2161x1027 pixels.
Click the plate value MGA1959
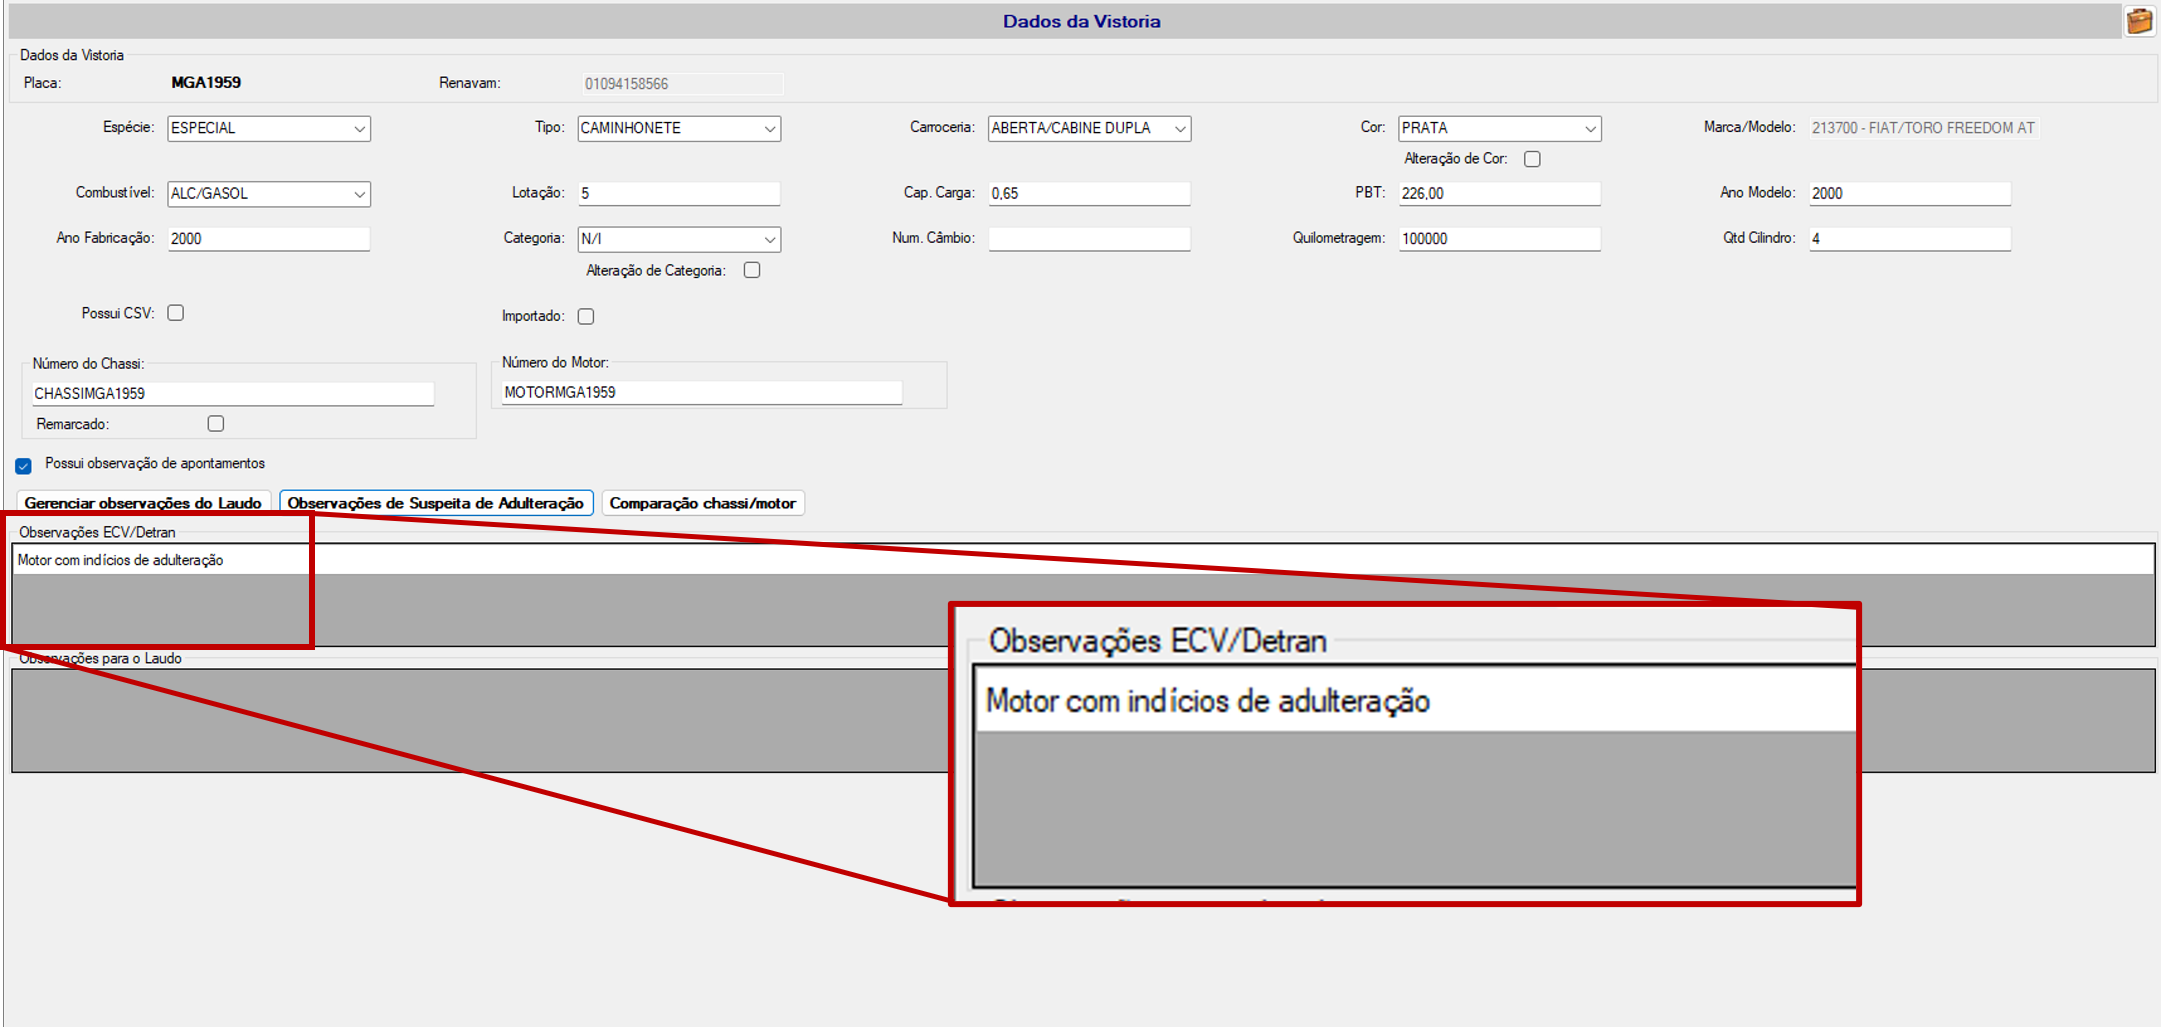click(x=206, y=83)
